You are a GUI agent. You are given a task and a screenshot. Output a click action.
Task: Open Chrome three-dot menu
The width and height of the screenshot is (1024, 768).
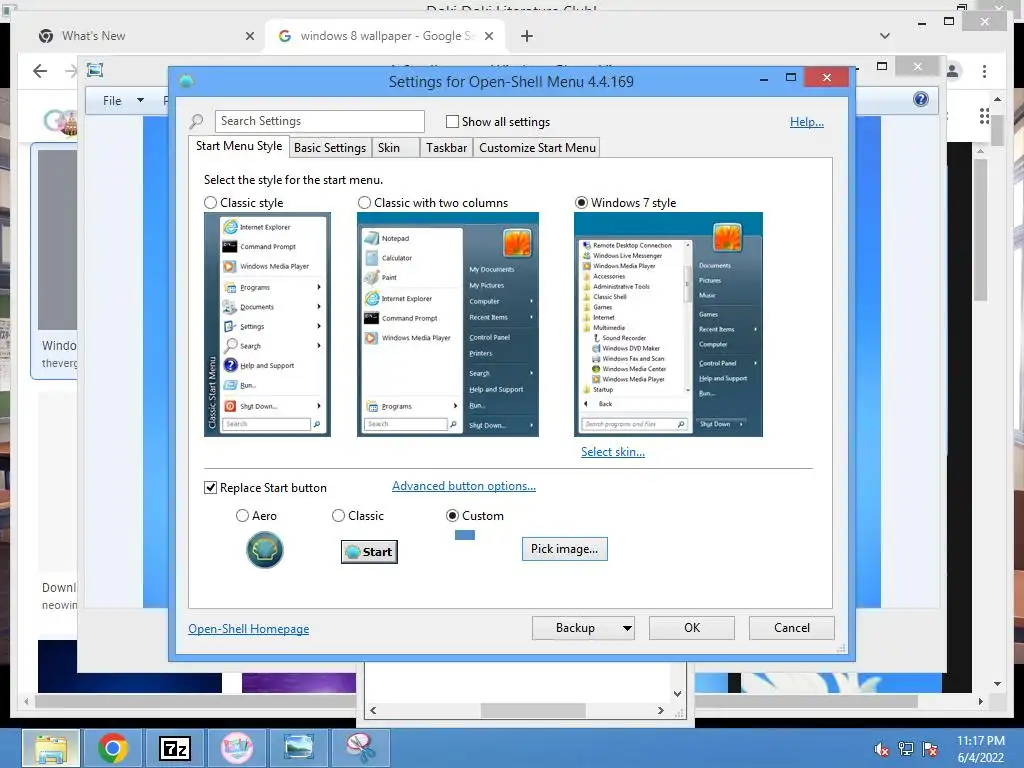984,71
